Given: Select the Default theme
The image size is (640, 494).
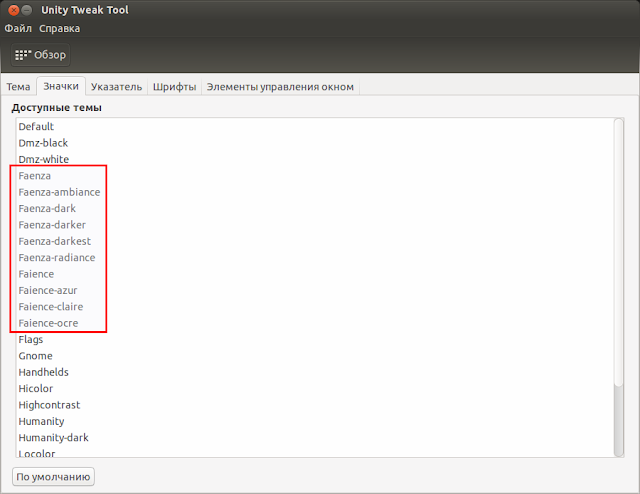Looking at the screenshot, I should pos(315,127).
